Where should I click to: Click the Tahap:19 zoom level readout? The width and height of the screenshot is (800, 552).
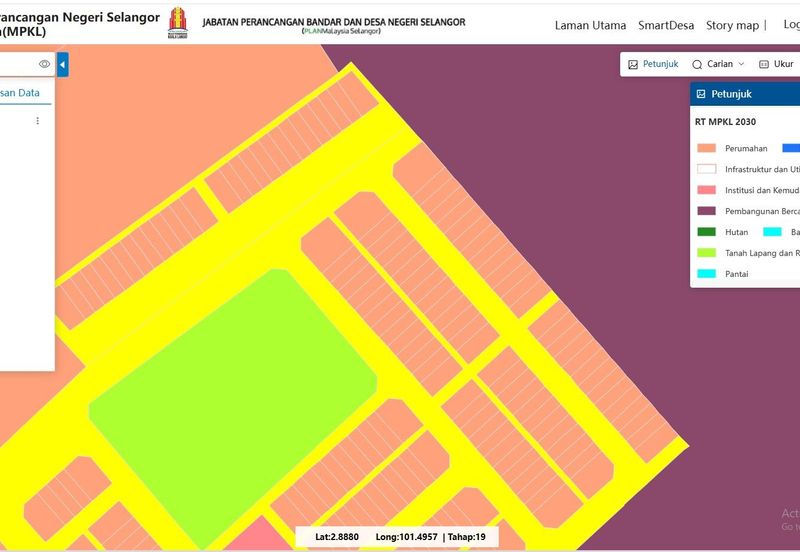(467, 537)
